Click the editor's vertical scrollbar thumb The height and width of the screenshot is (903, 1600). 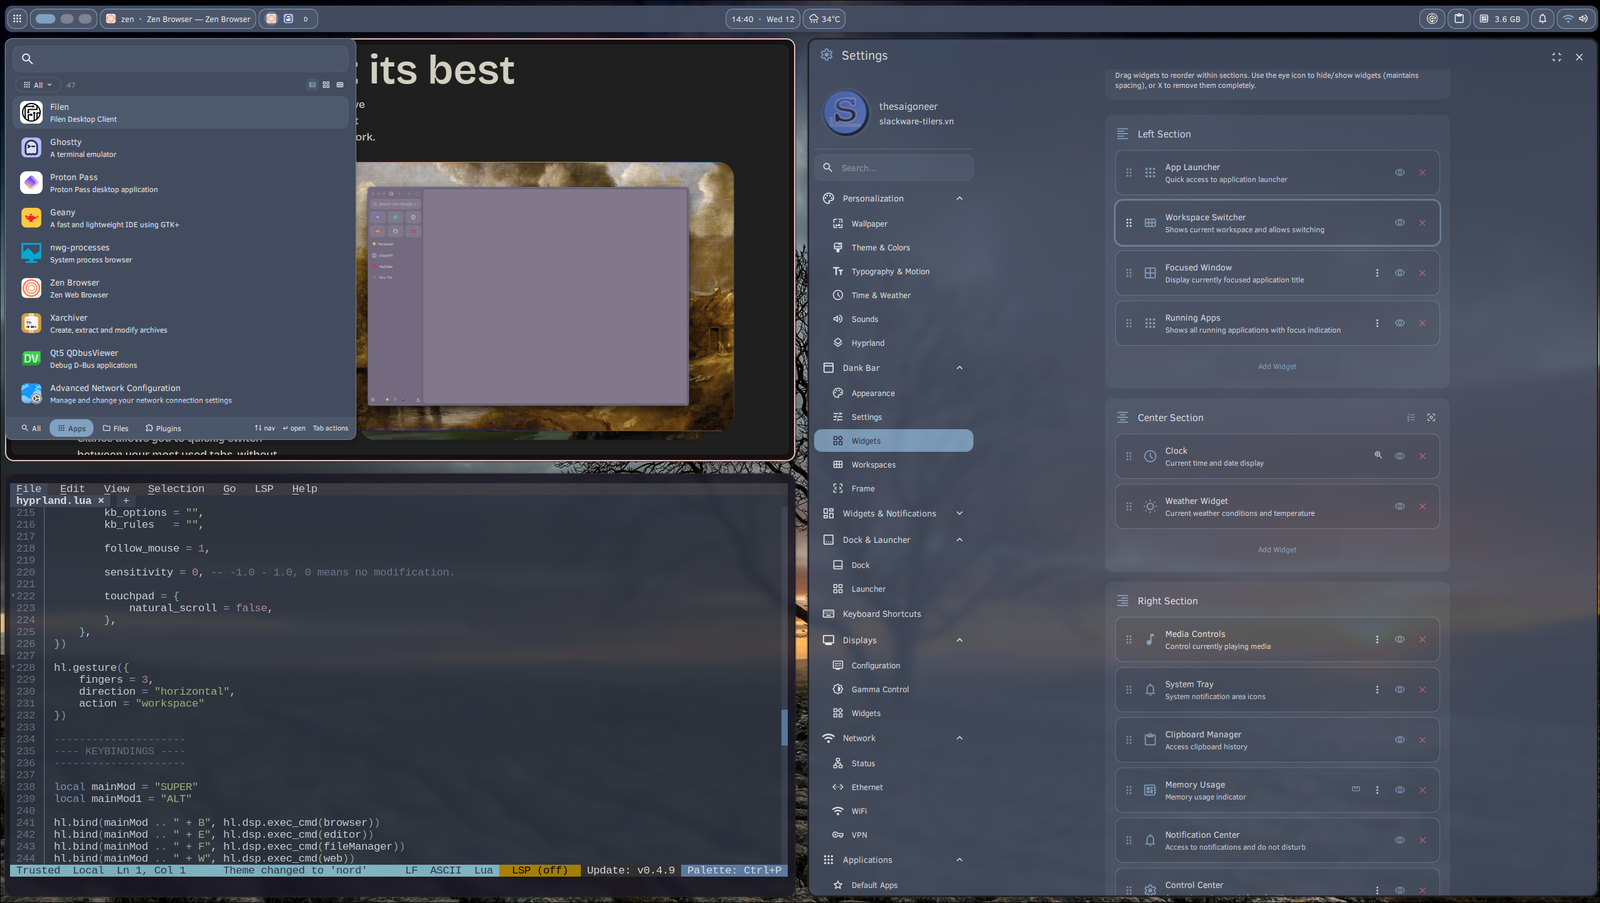coord(784,727)
